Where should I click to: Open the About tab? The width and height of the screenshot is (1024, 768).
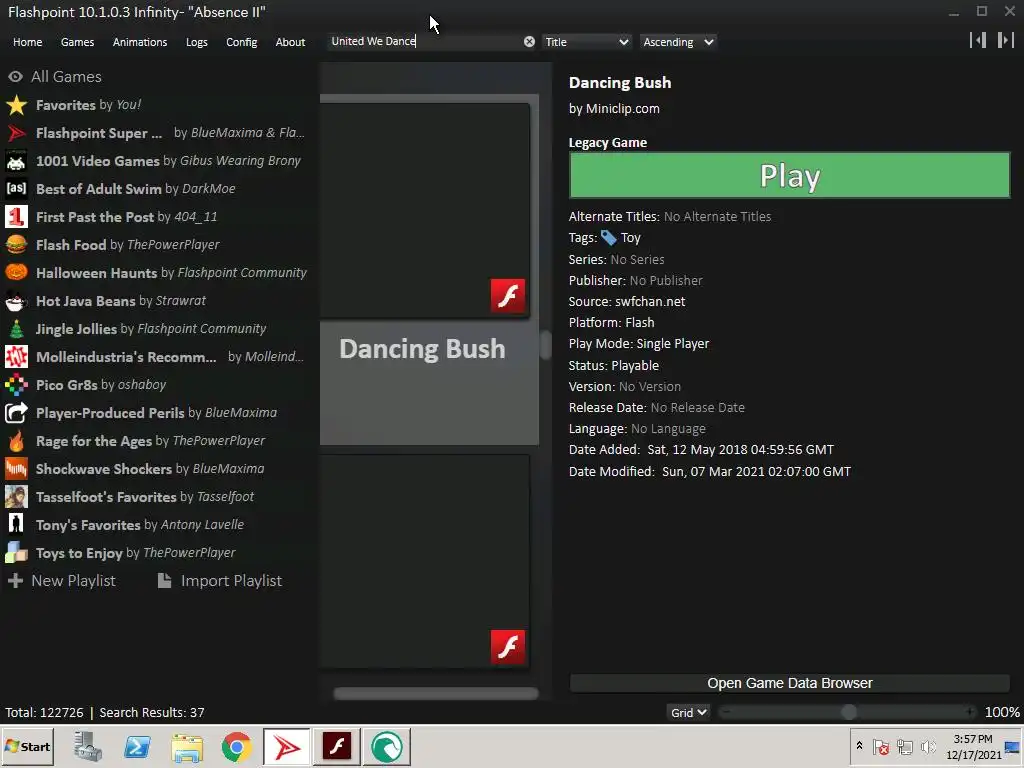pyautogui.click(x=290, y=42)
